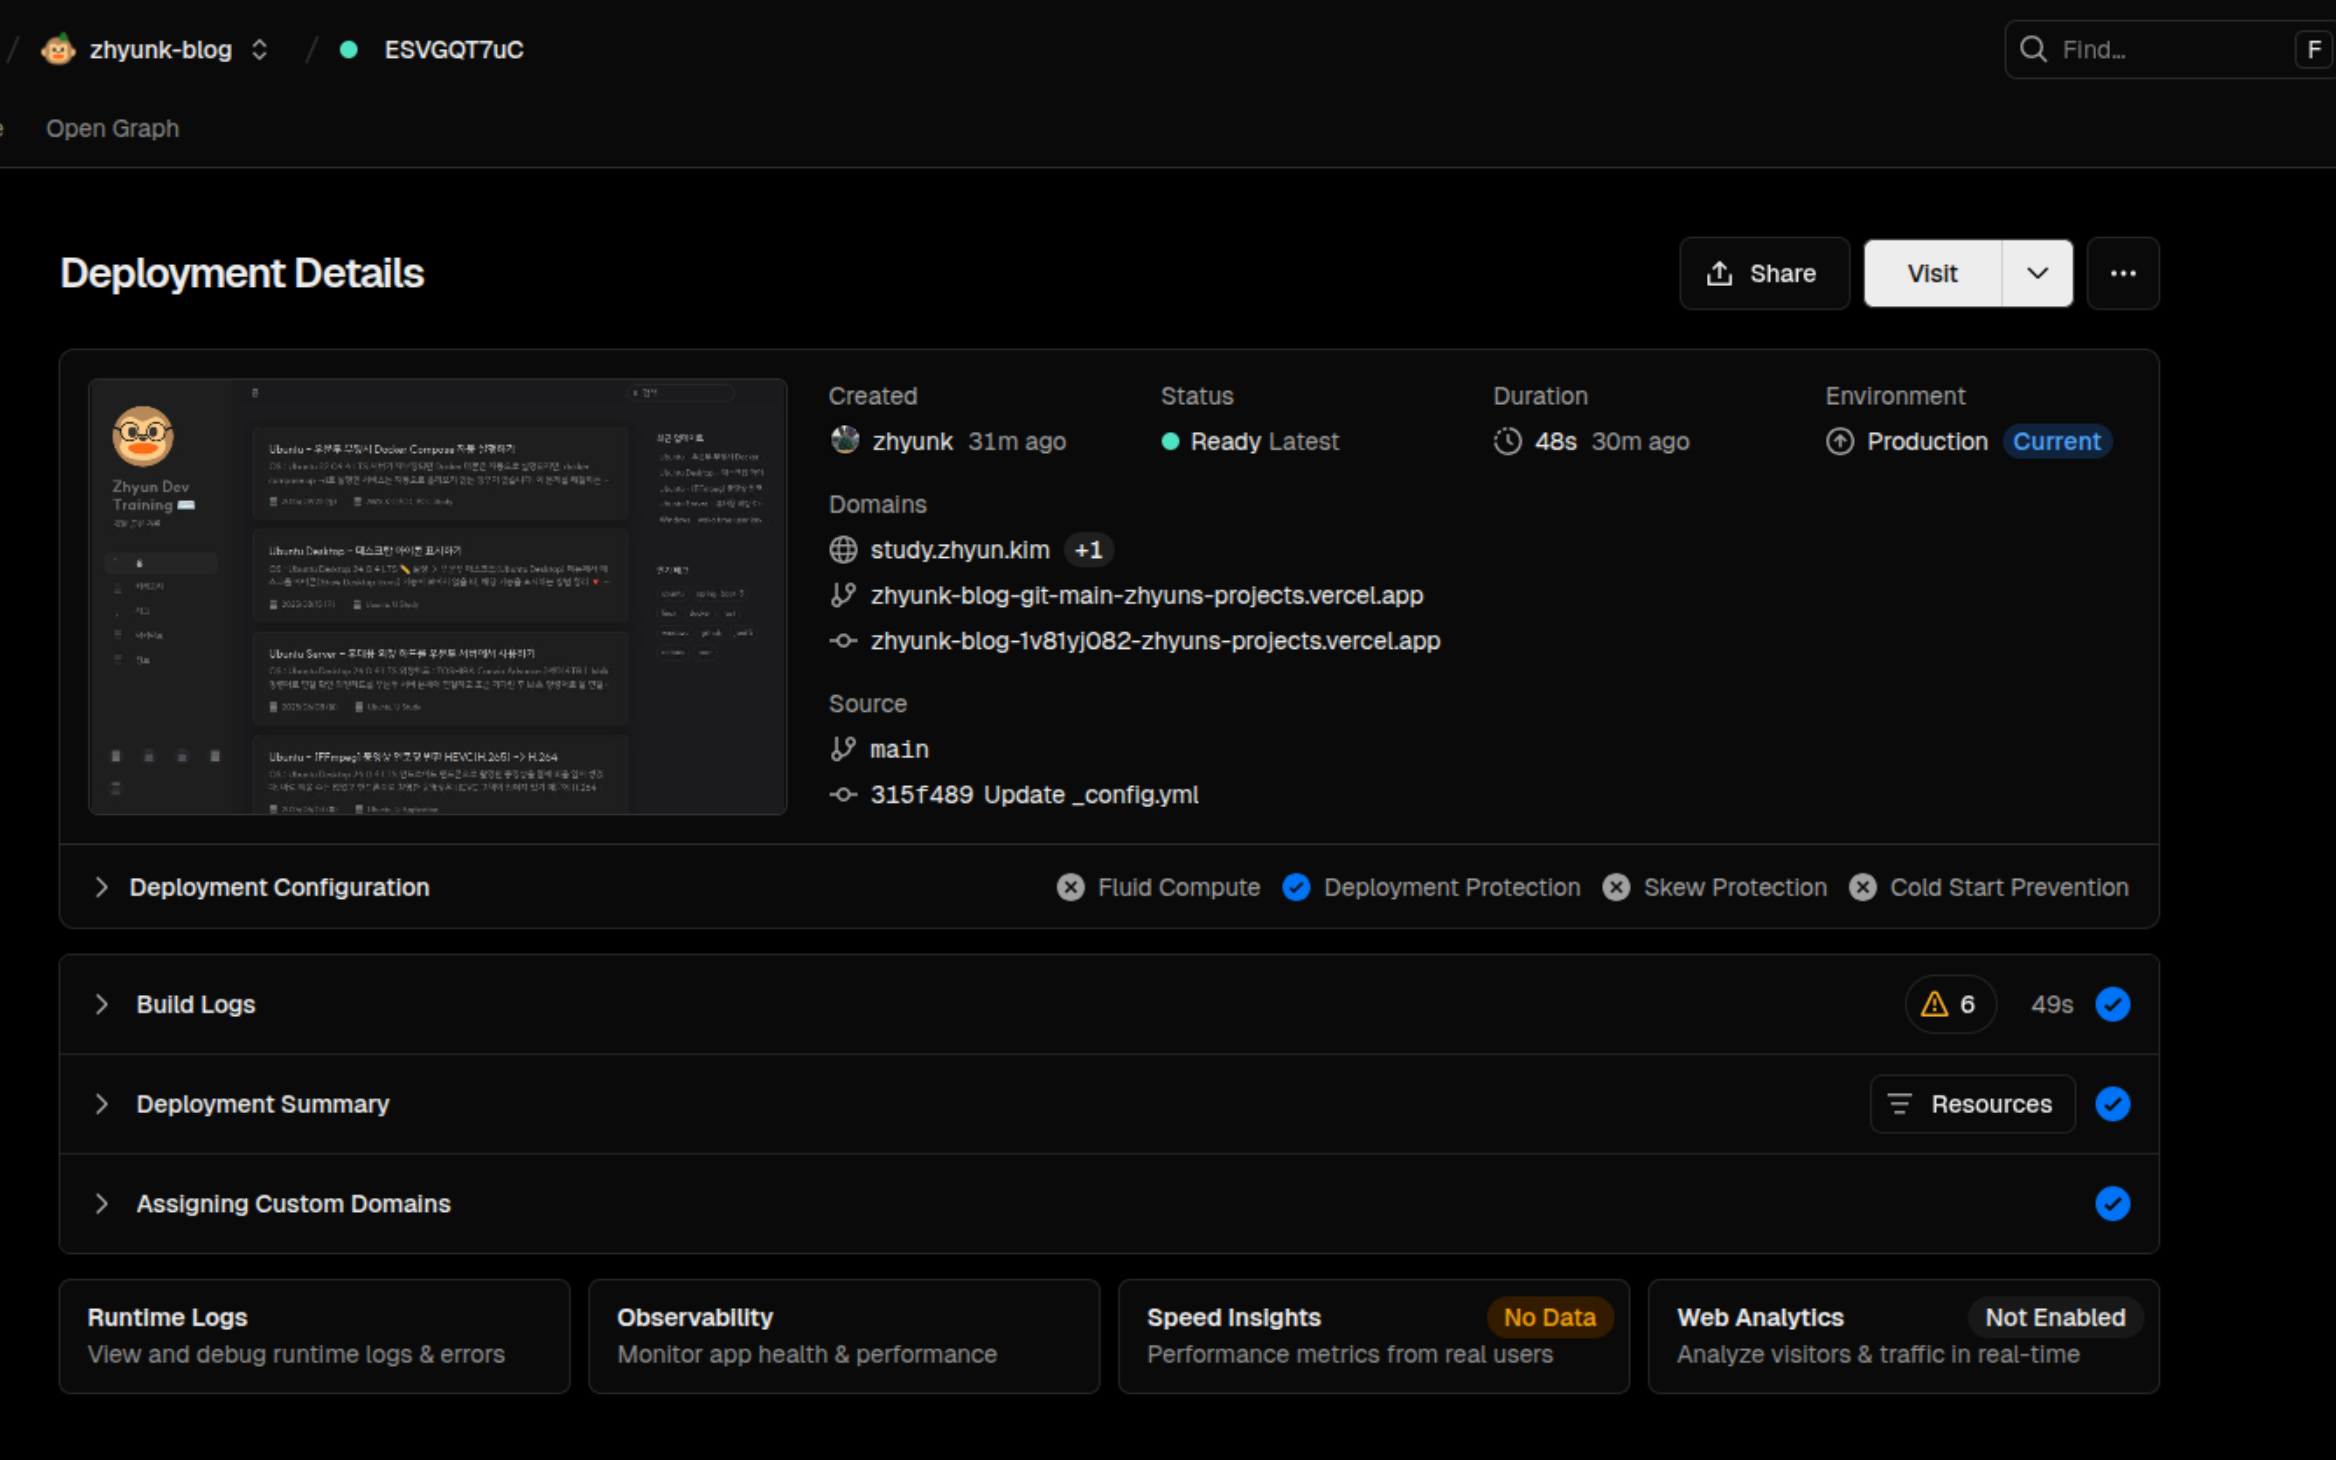The height and width of the screenshot is (1460, 2336).
Task: Open the project switcher arrows beside zhyunk-blog
Action: (x=260, y=49)
